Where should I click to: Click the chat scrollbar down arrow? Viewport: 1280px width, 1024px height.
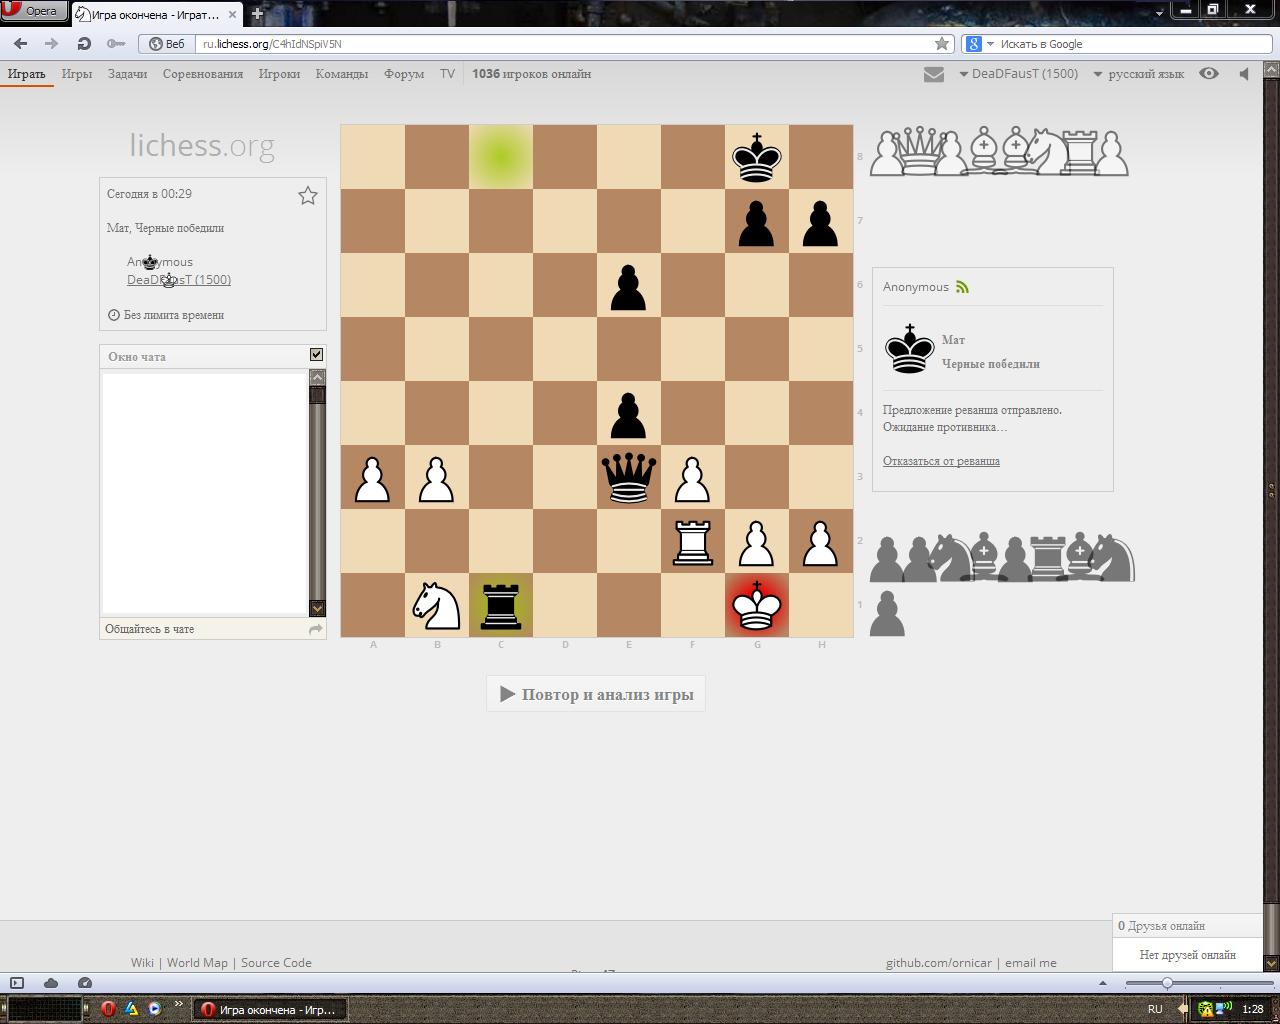click(317, 608)
